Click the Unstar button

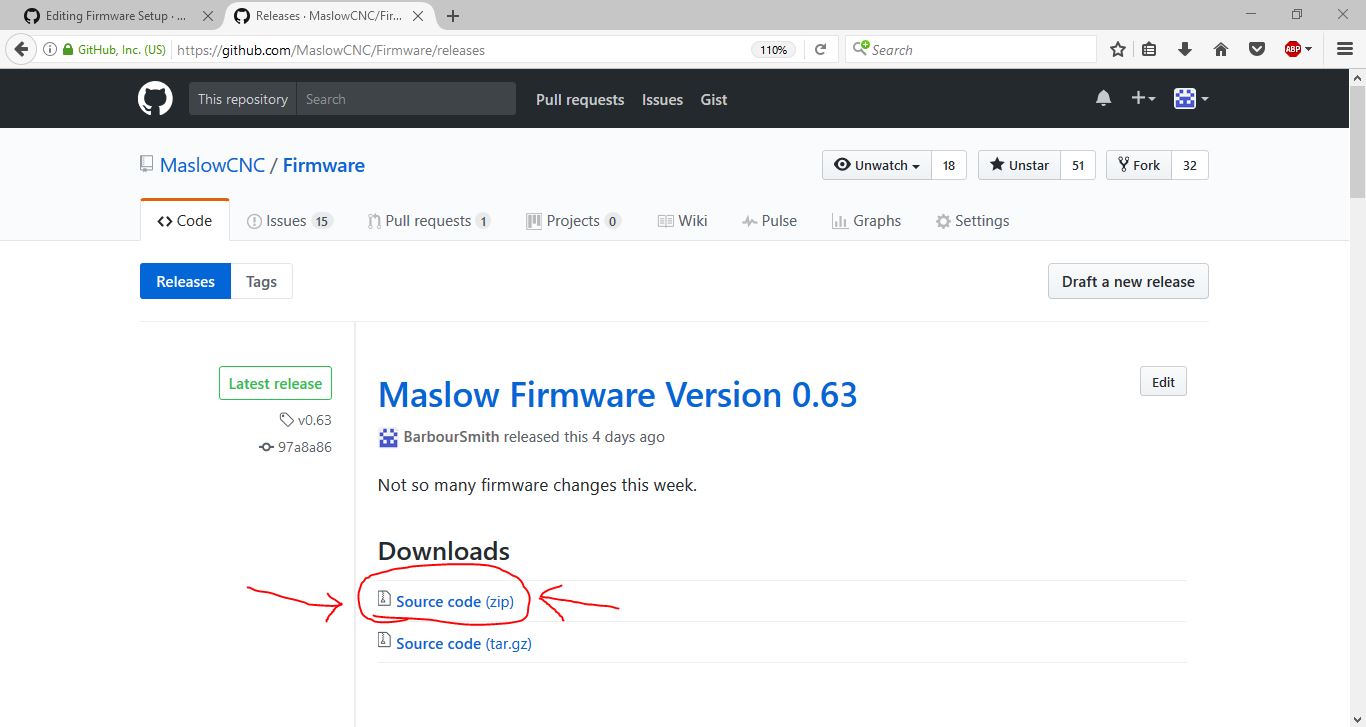(1019, 165)
